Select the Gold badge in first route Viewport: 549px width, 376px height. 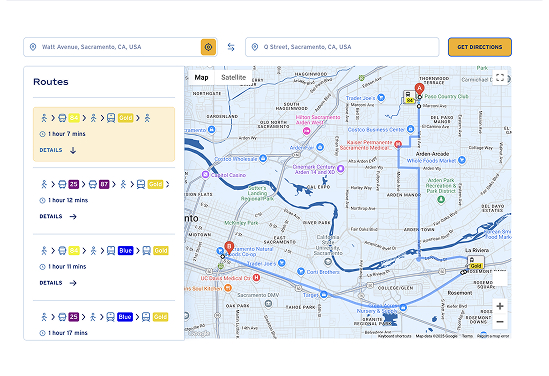[125, 118]
